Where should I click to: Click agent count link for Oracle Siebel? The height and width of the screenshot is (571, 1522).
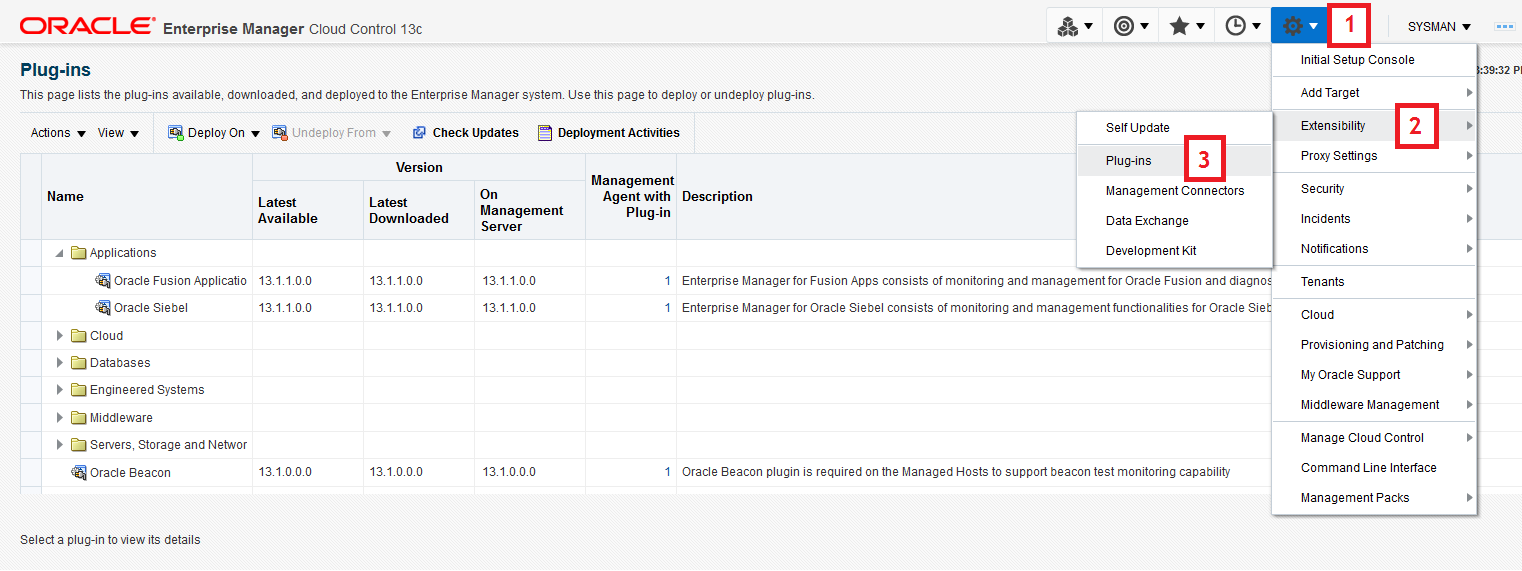point(667,308)
